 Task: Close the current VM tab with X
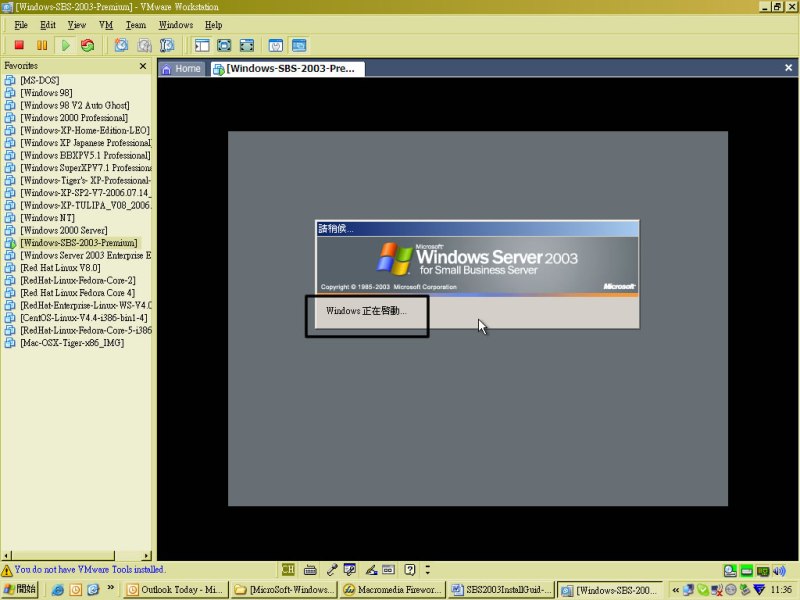(x=788, y=68)
